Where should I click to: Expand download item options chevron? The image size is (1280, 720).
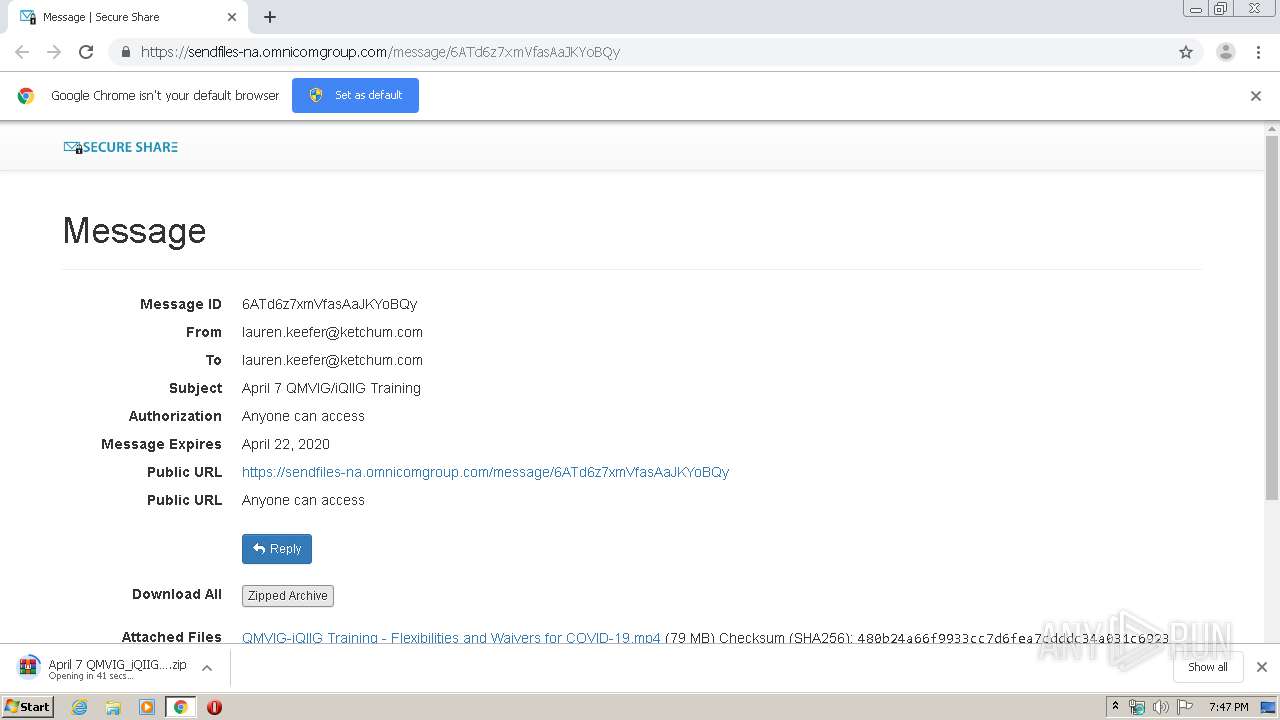click(207, 668)
